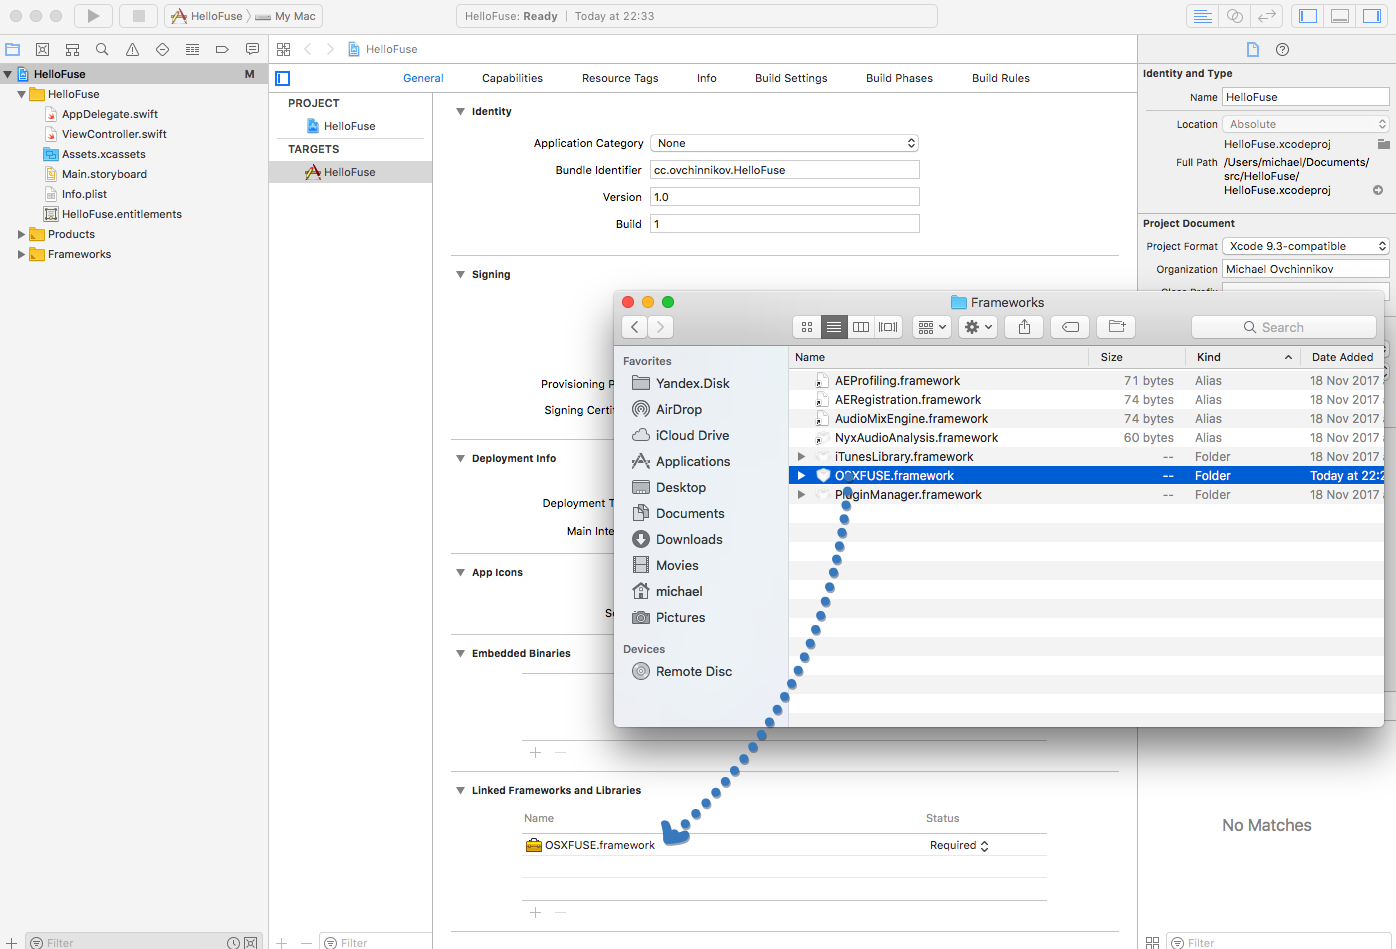
Task: Open the Find navigator magnifier icon
Action: (x=102, y=49)
